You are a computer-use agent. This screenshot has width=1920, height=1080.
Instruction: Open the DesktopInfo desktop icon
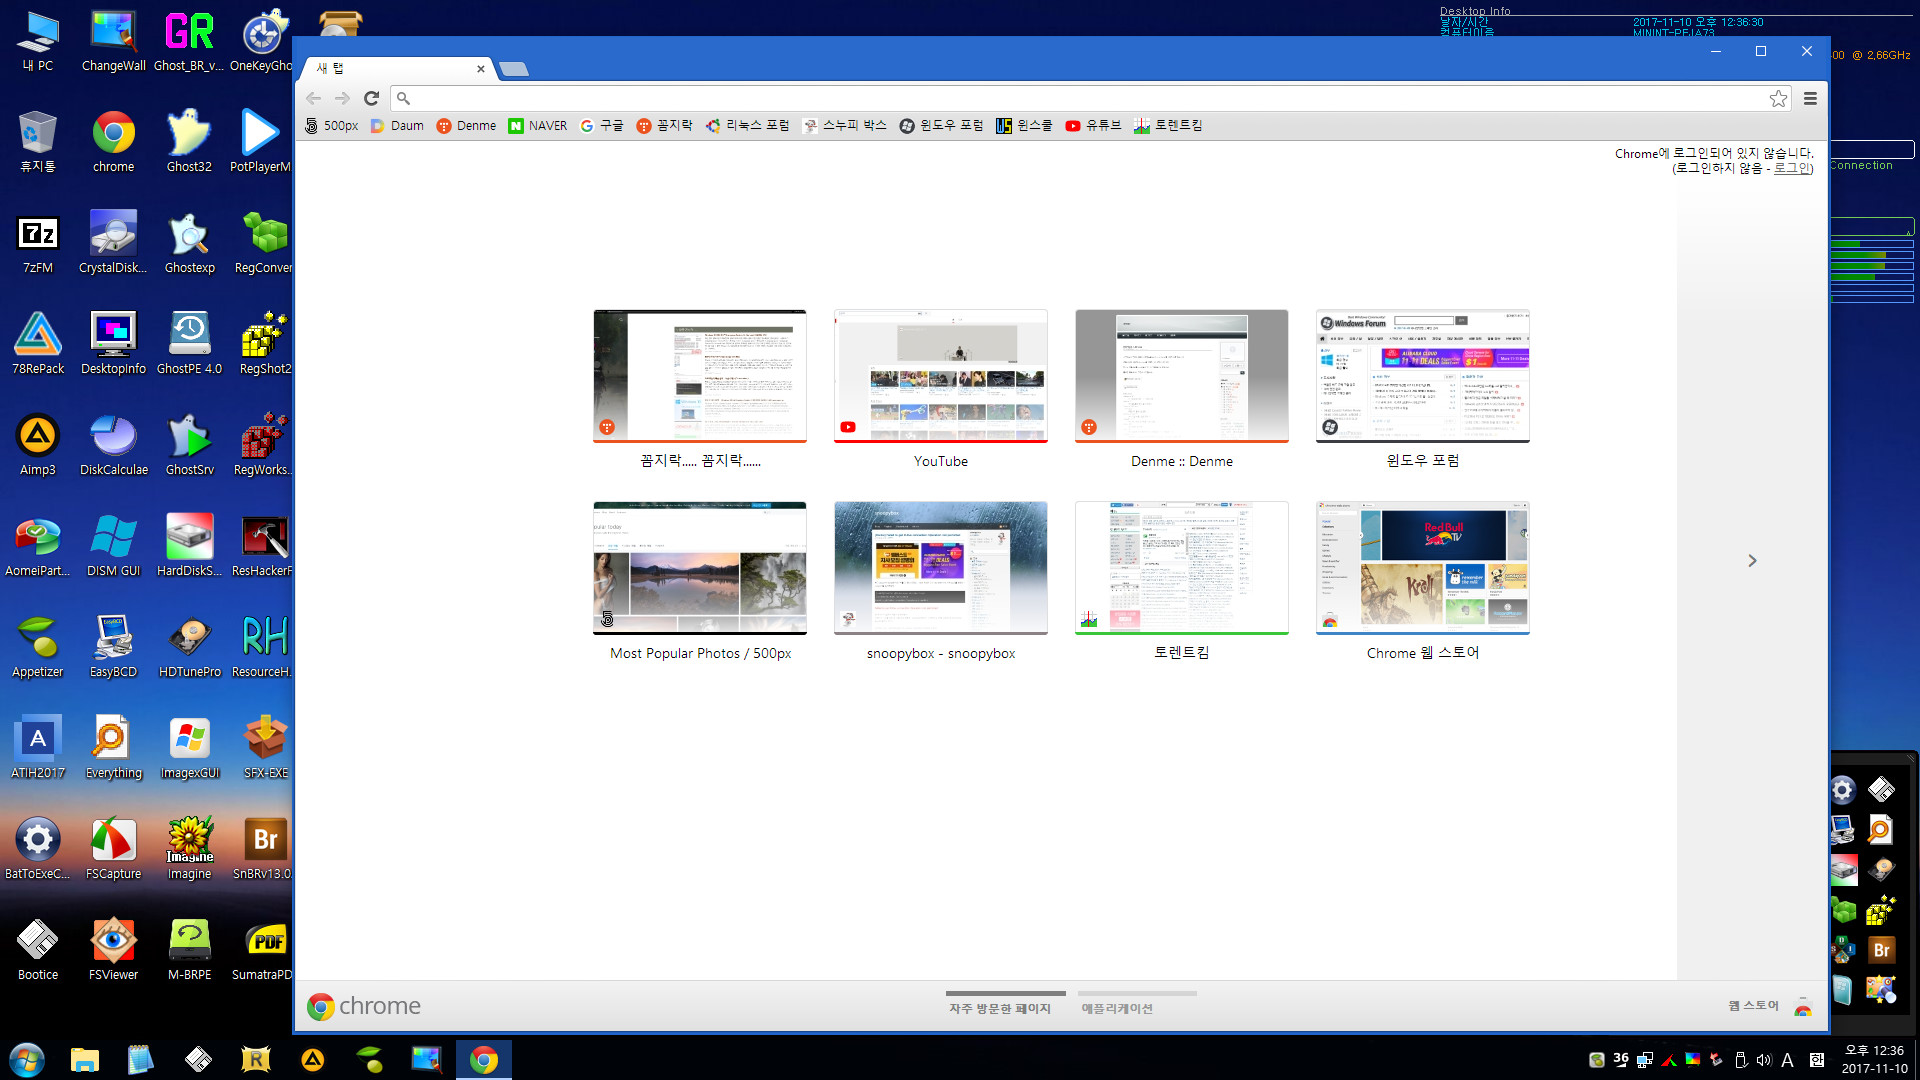pyautogui.click(x=114, y=345)
